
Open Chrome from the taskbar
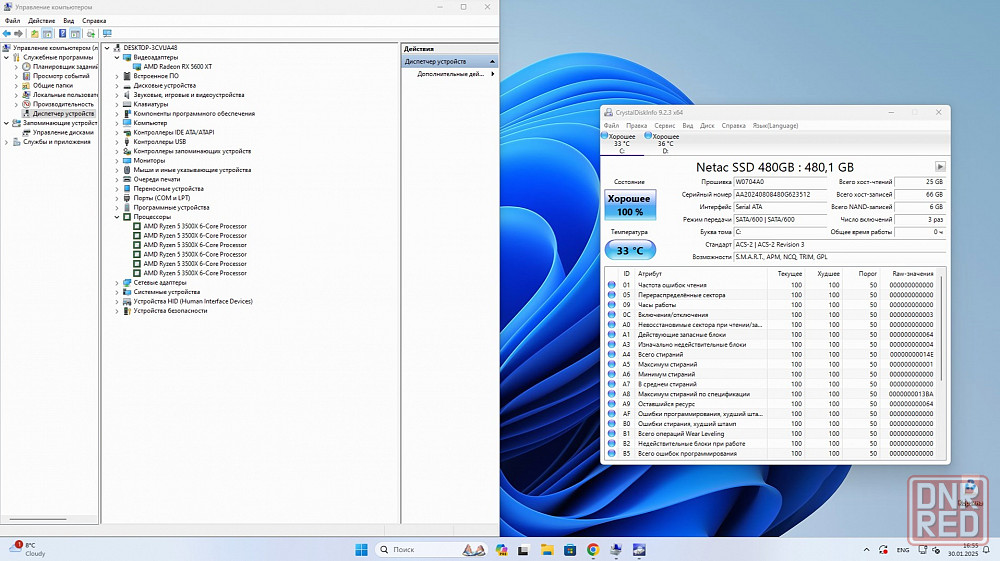pyautogui.click(x=593, y=549)
